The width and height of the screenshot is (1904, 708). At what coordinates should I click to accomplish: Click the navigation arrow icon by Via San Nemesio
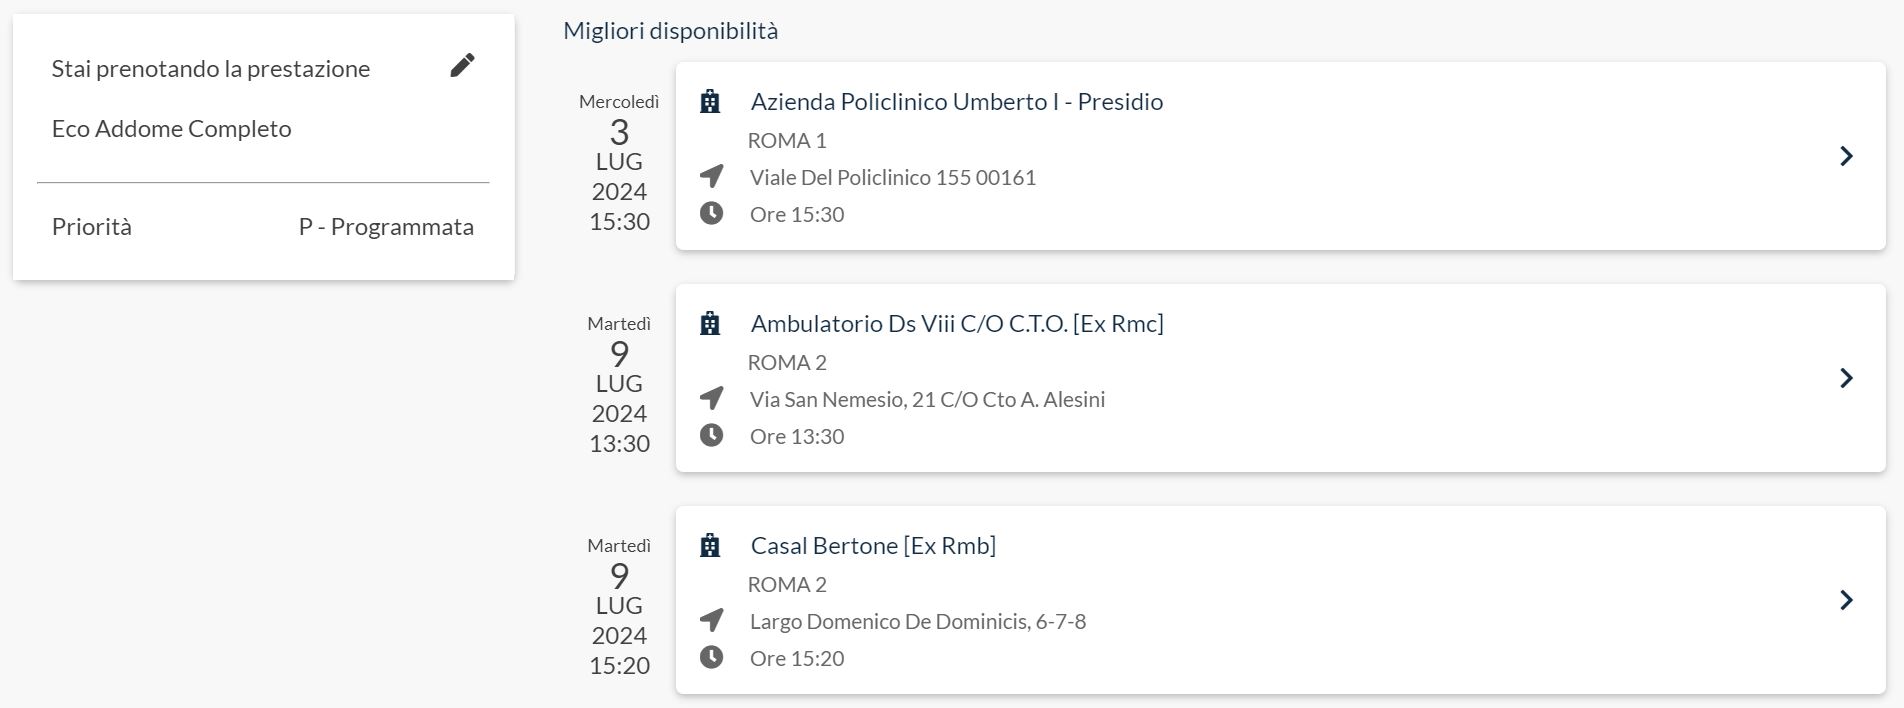pyautogui.click(x=711, y=399)
